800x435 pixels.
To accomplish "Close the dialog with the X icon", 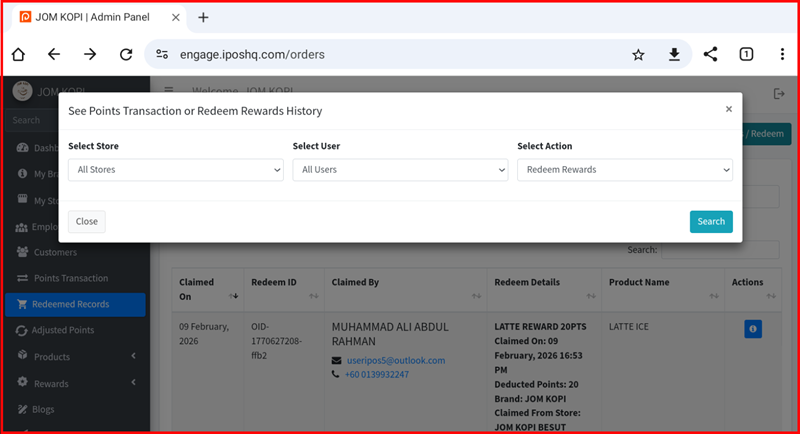I will [728, 109].
